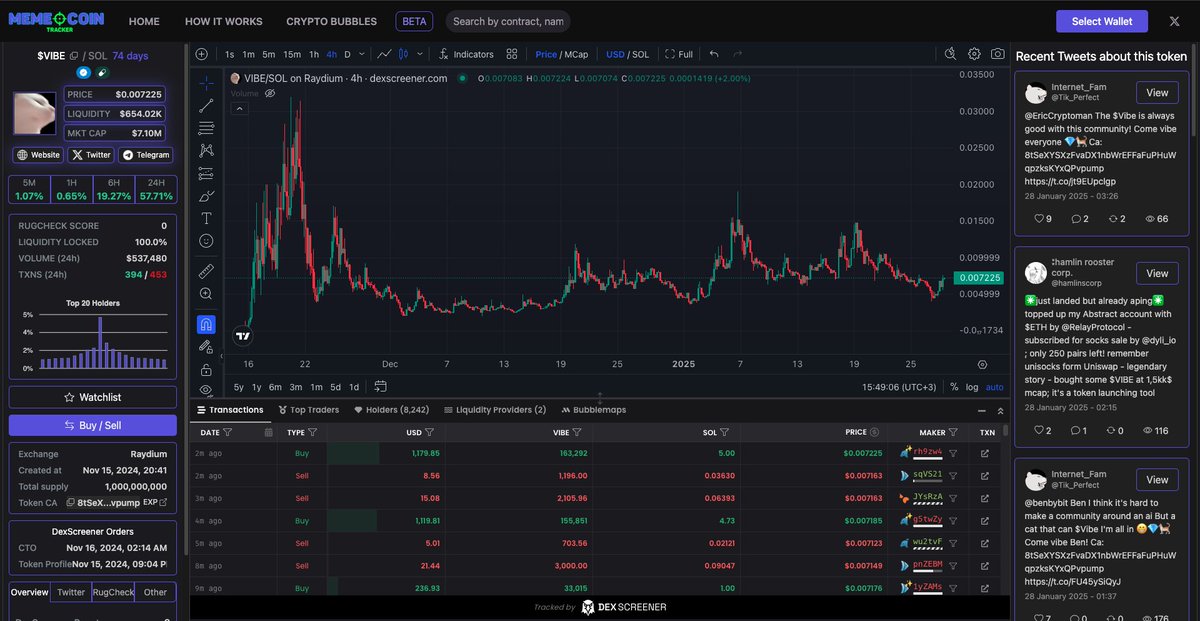Viewport: 1200px width, 621px height.
Task: Expand the chart style dropdown arrow
Action: coord(420,54)
